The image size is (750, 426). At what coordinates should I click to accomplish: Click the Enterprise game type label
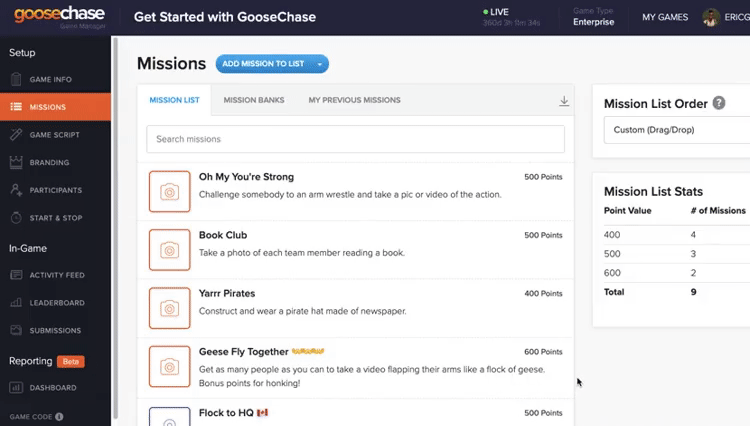pyautogui.click(x=594, y=22)
